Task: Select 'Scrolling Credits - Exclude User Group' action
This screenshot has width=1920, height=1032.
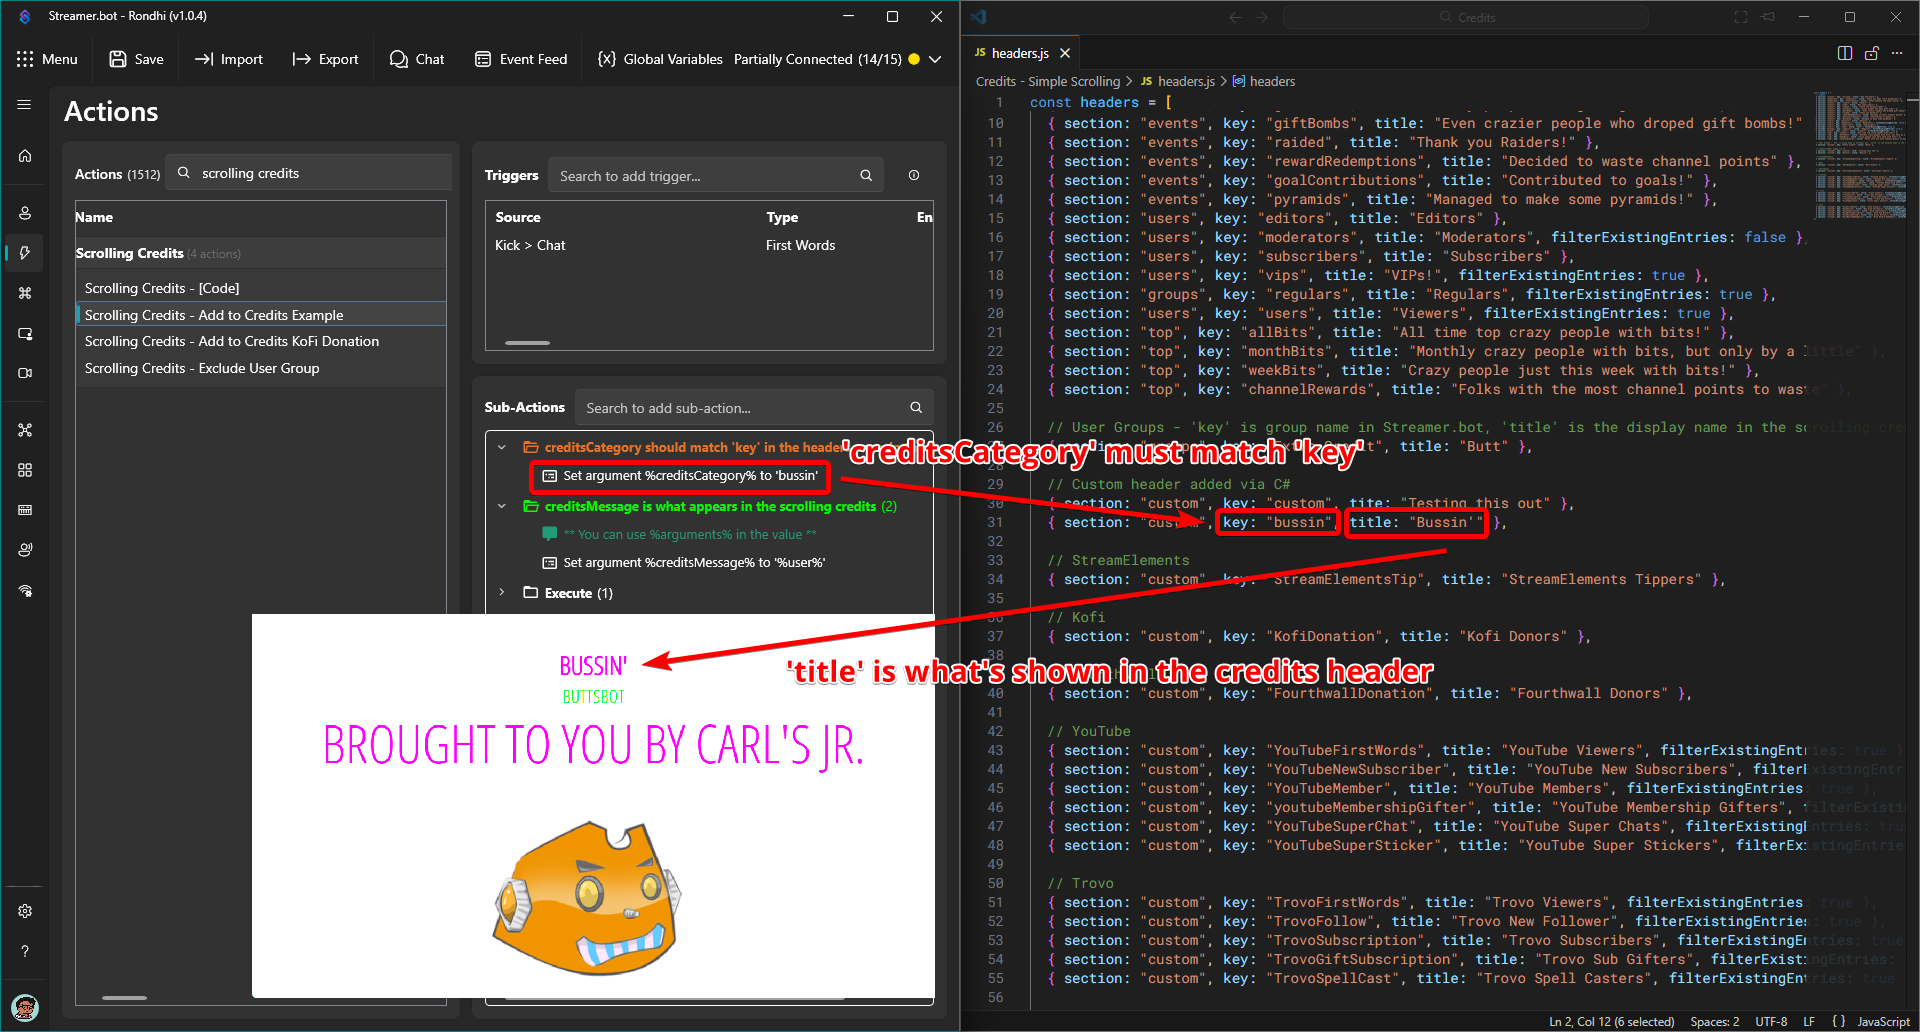Action: 261,368
